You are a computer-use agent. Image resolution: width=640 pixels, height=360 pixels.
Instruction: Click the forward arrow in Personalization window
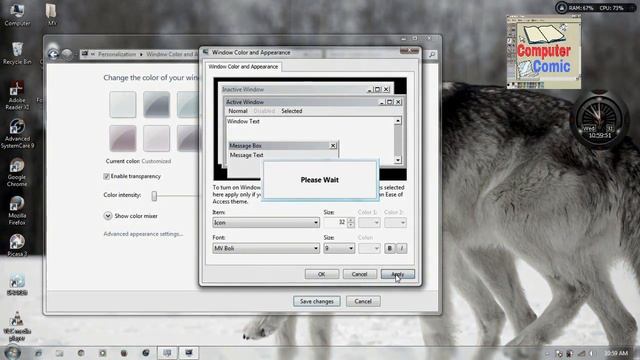click(x=67, y=54)
